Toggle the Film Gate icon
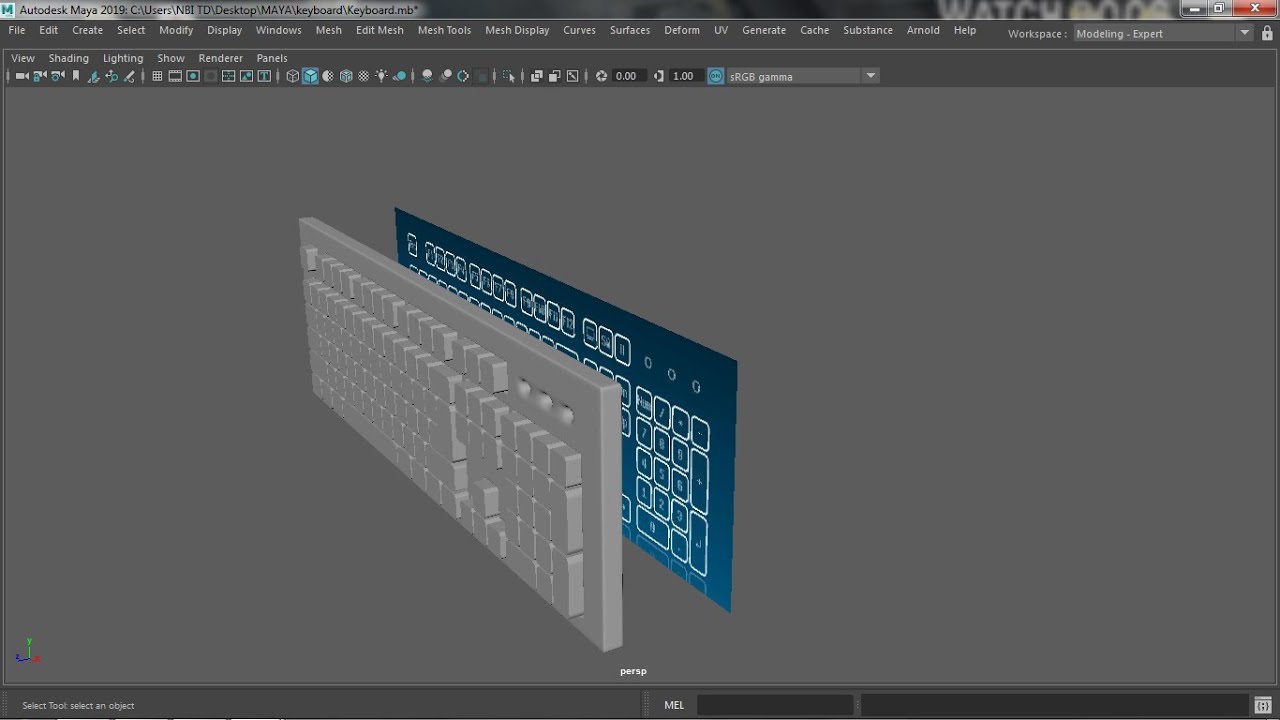This screenshot has height=720, width=1280. (x=175, y=76)
